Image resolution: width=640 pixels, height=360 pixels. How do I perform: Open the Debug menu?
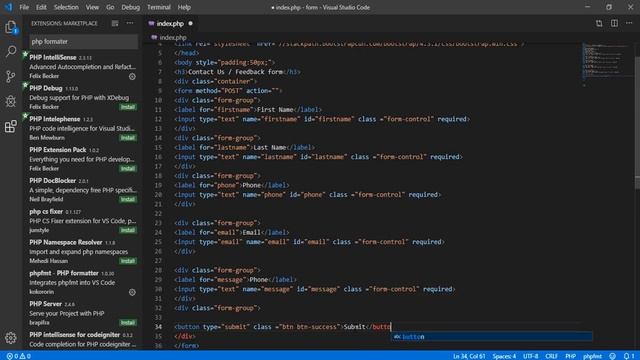point(131,7)
